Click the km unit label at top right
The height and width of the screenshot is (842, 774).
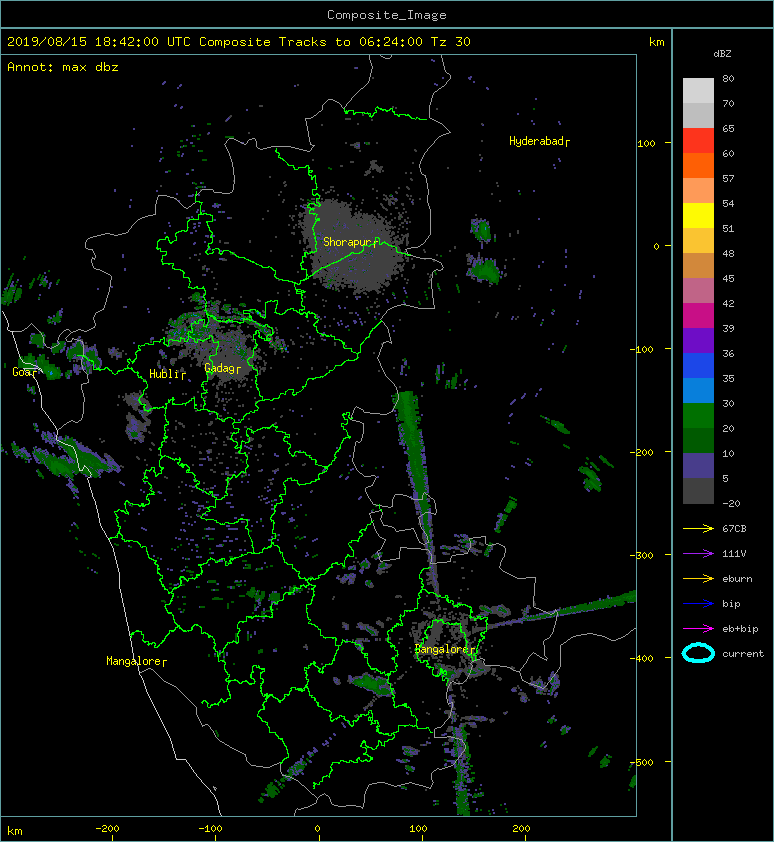click(656, 42)
